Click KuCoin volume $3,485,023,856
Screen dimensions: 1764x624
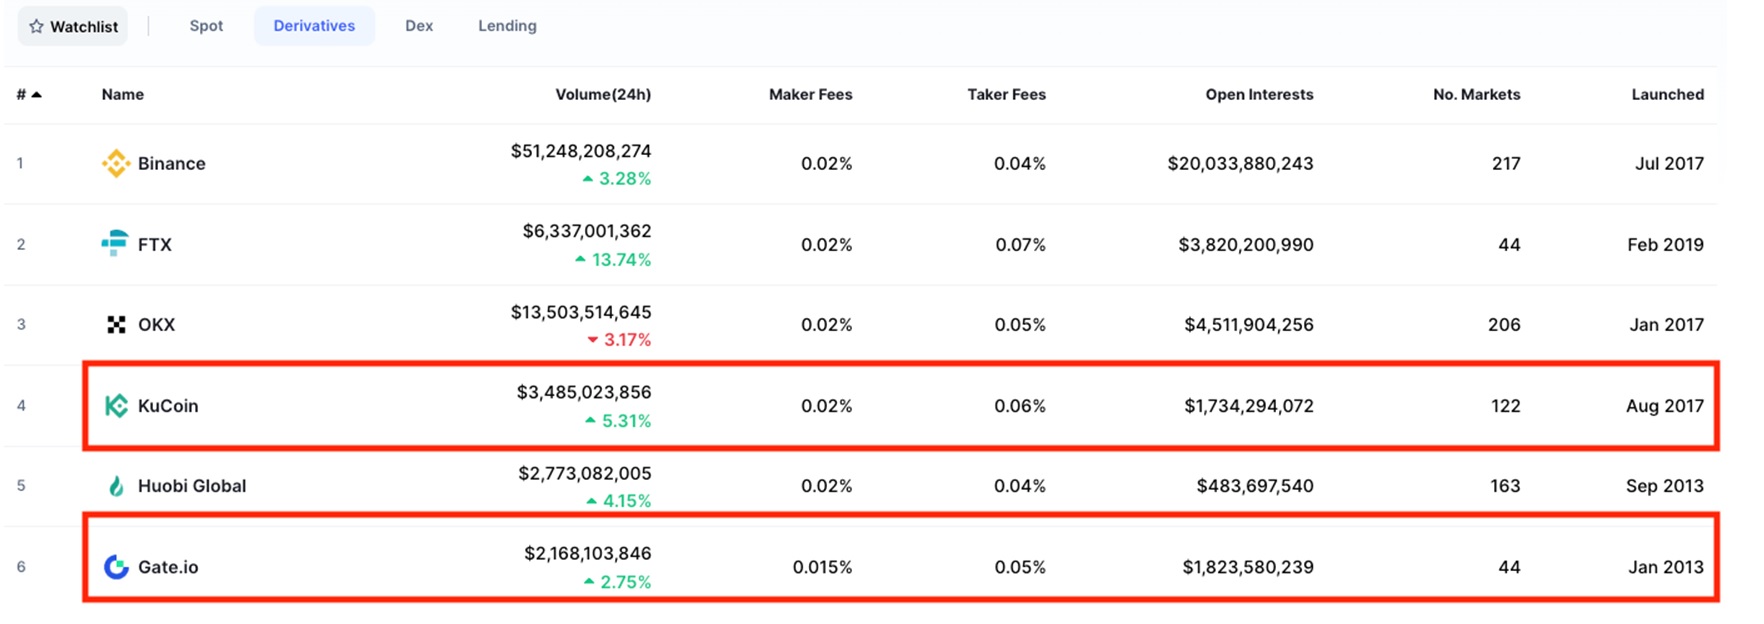click(x=584, y=392)
